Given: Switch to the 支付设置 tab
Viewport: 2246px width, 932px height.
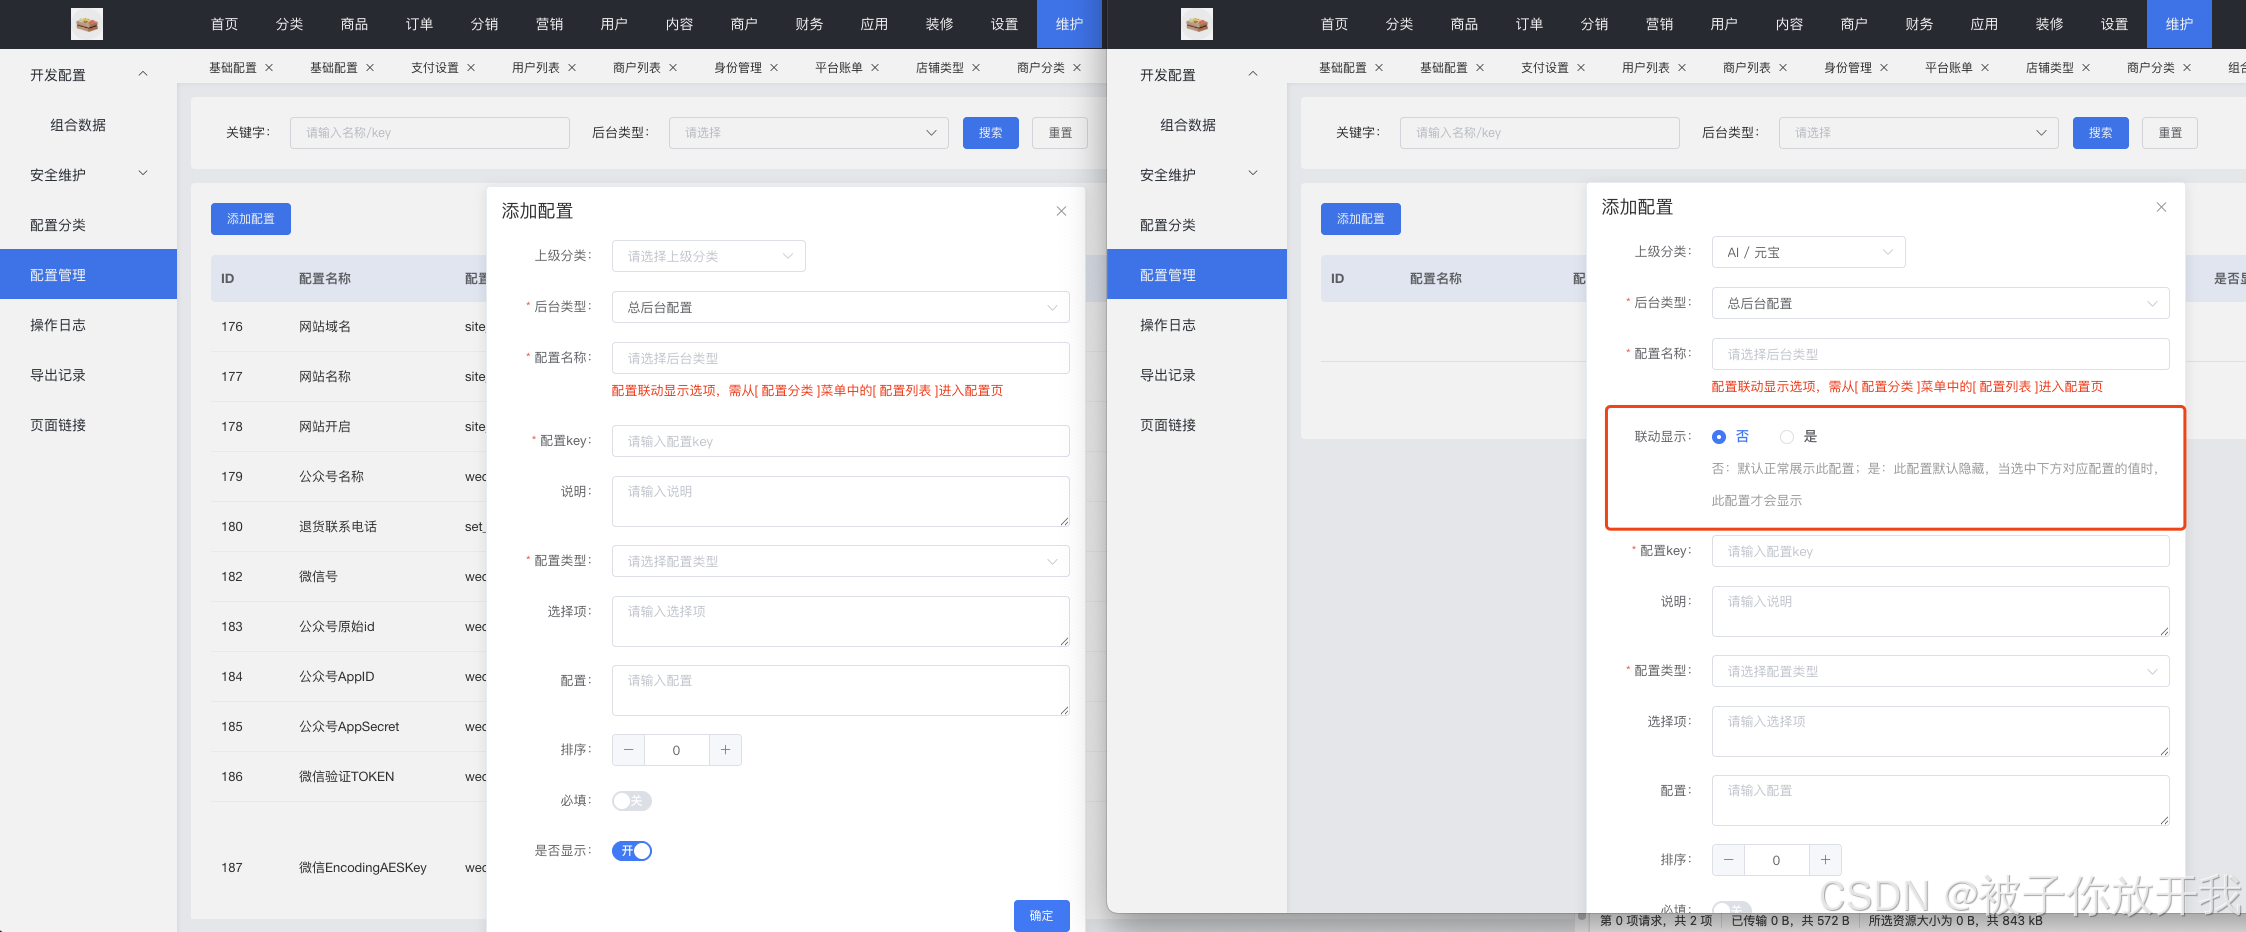Looking at the screenshot, I should tap(435, 67).
